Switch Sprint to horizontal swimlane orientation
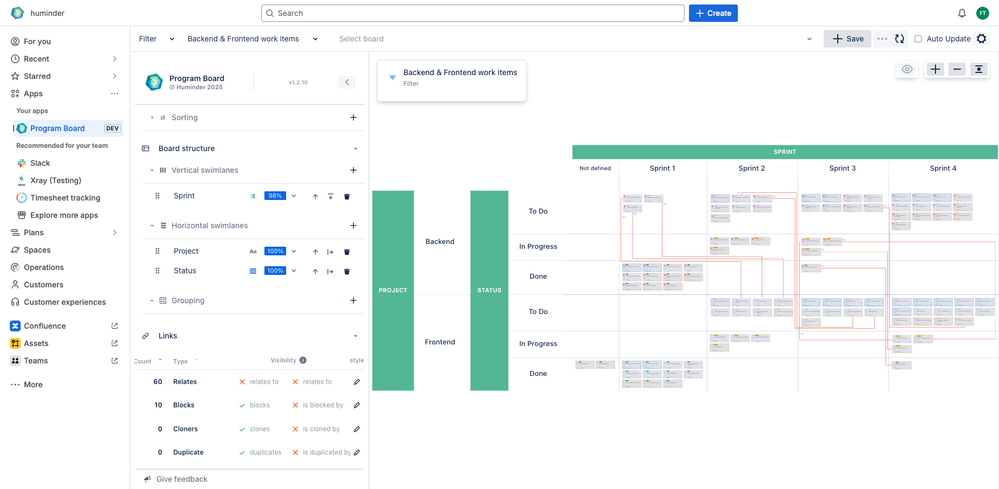The width and height of the screenshot is (999, 489). click(x=331, y=196)
